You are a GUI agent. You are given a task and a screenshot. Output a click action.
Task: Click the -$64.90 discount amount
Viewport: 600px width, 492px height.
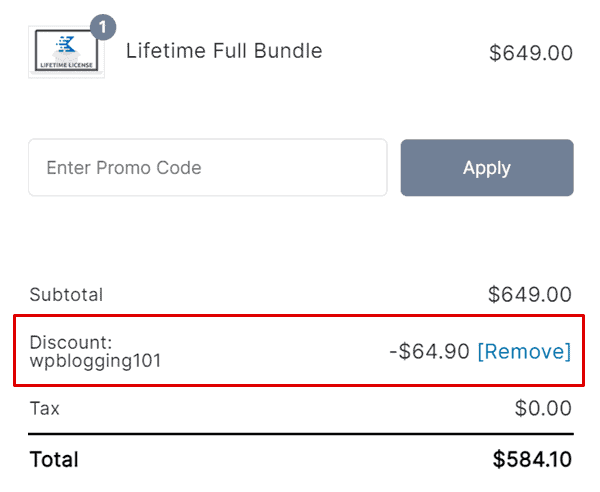pyautogui.click(x=429, y=351)
